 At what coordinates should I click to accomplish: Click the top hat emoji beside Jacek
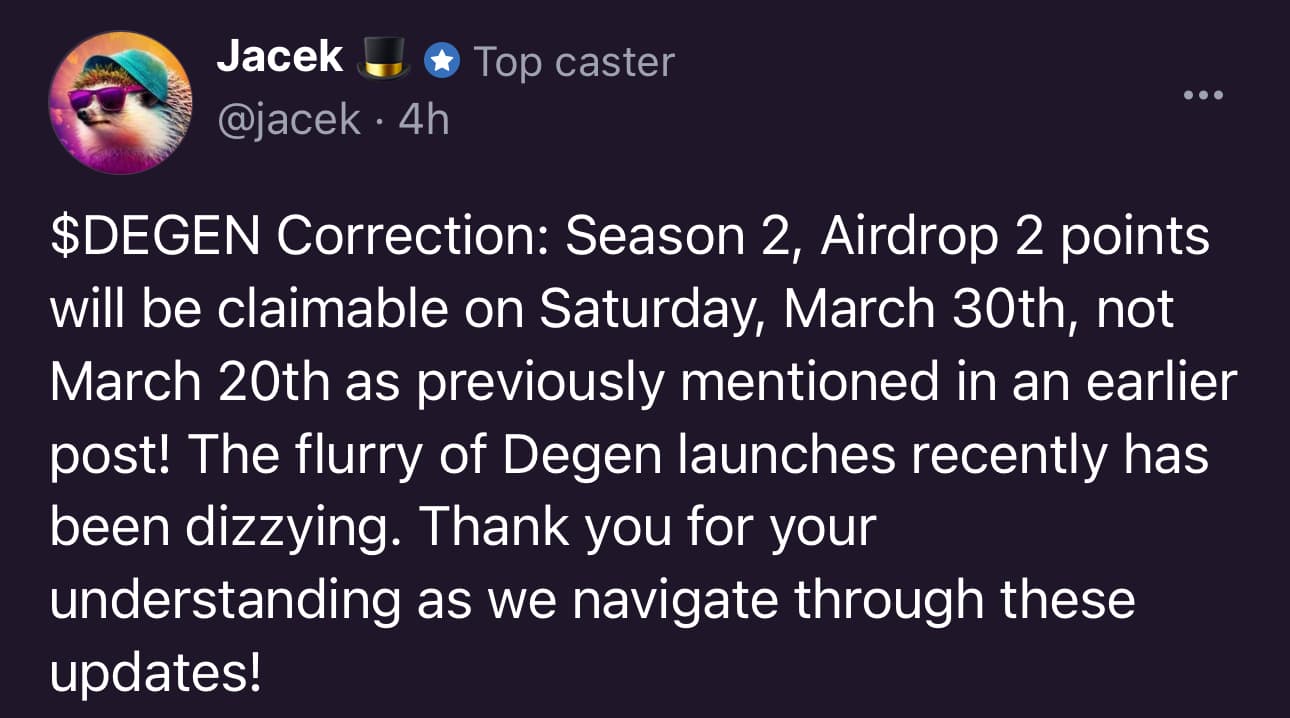click(384, 58)
